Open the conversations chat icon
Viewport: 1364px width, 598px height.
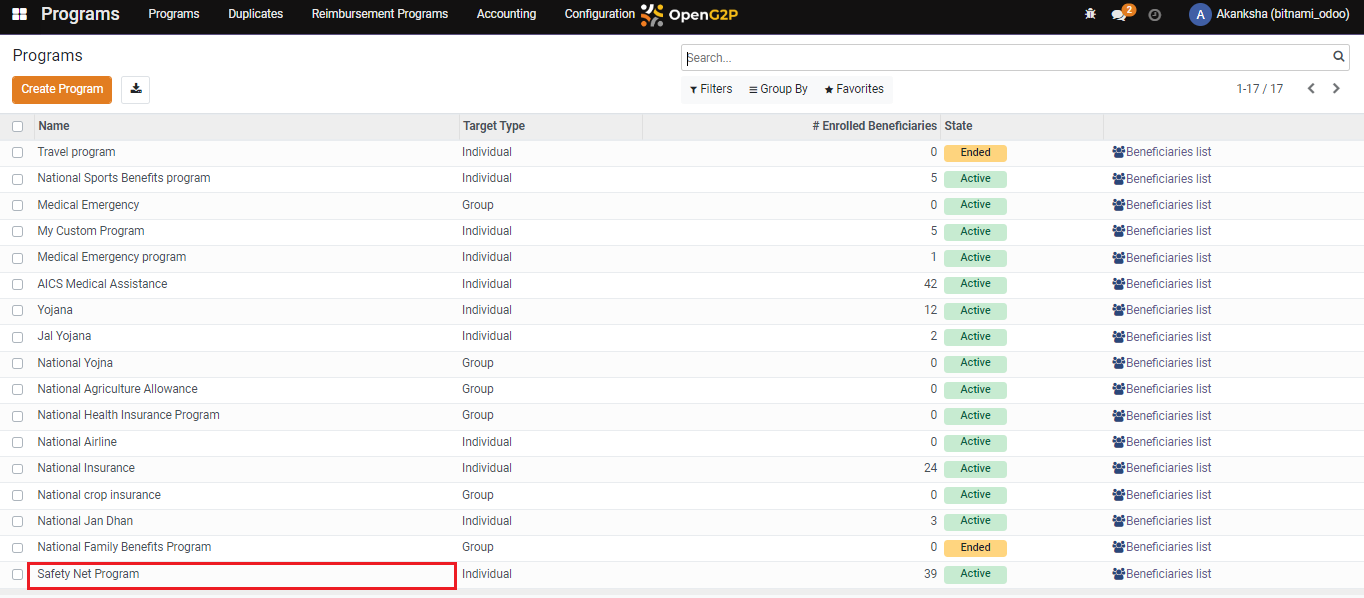tap(1119, 15)
